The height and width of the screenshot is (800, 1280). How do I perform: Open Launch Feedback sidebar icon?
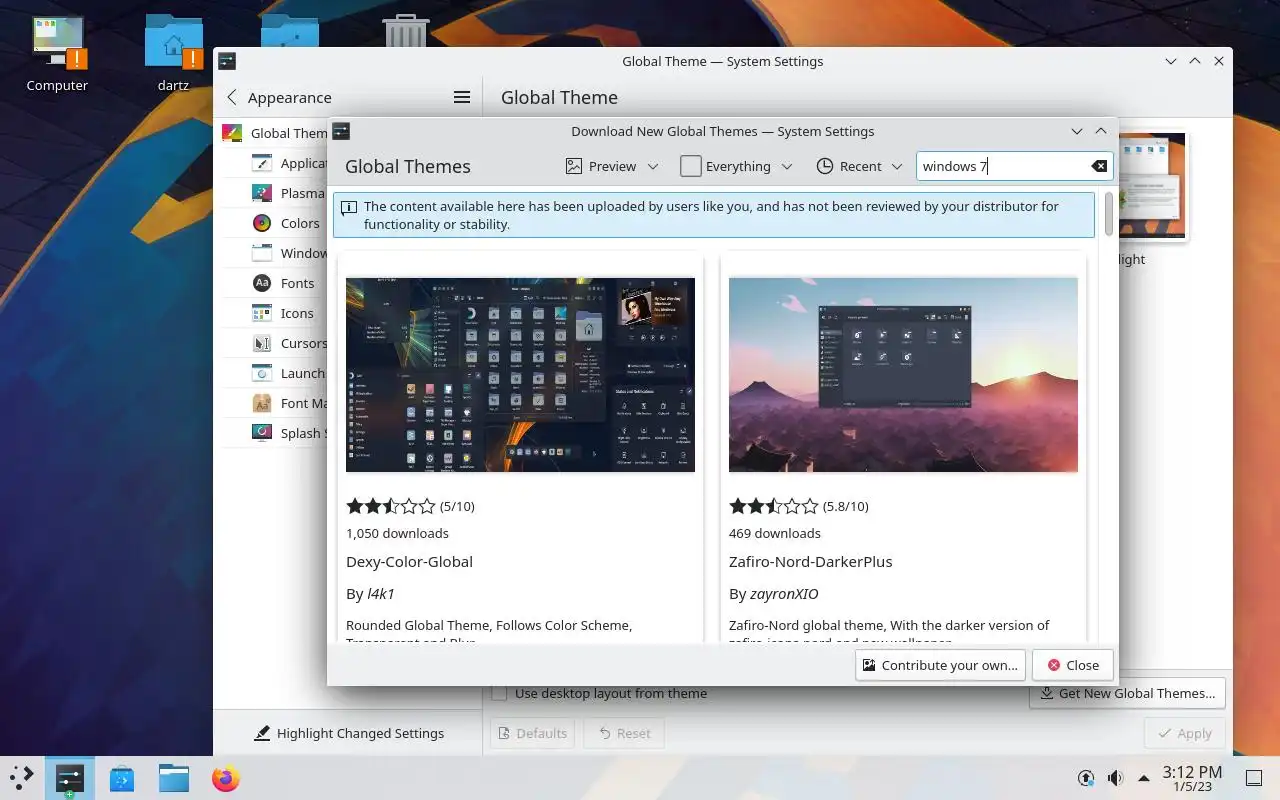pyautogui.click(x=262, y=373)
